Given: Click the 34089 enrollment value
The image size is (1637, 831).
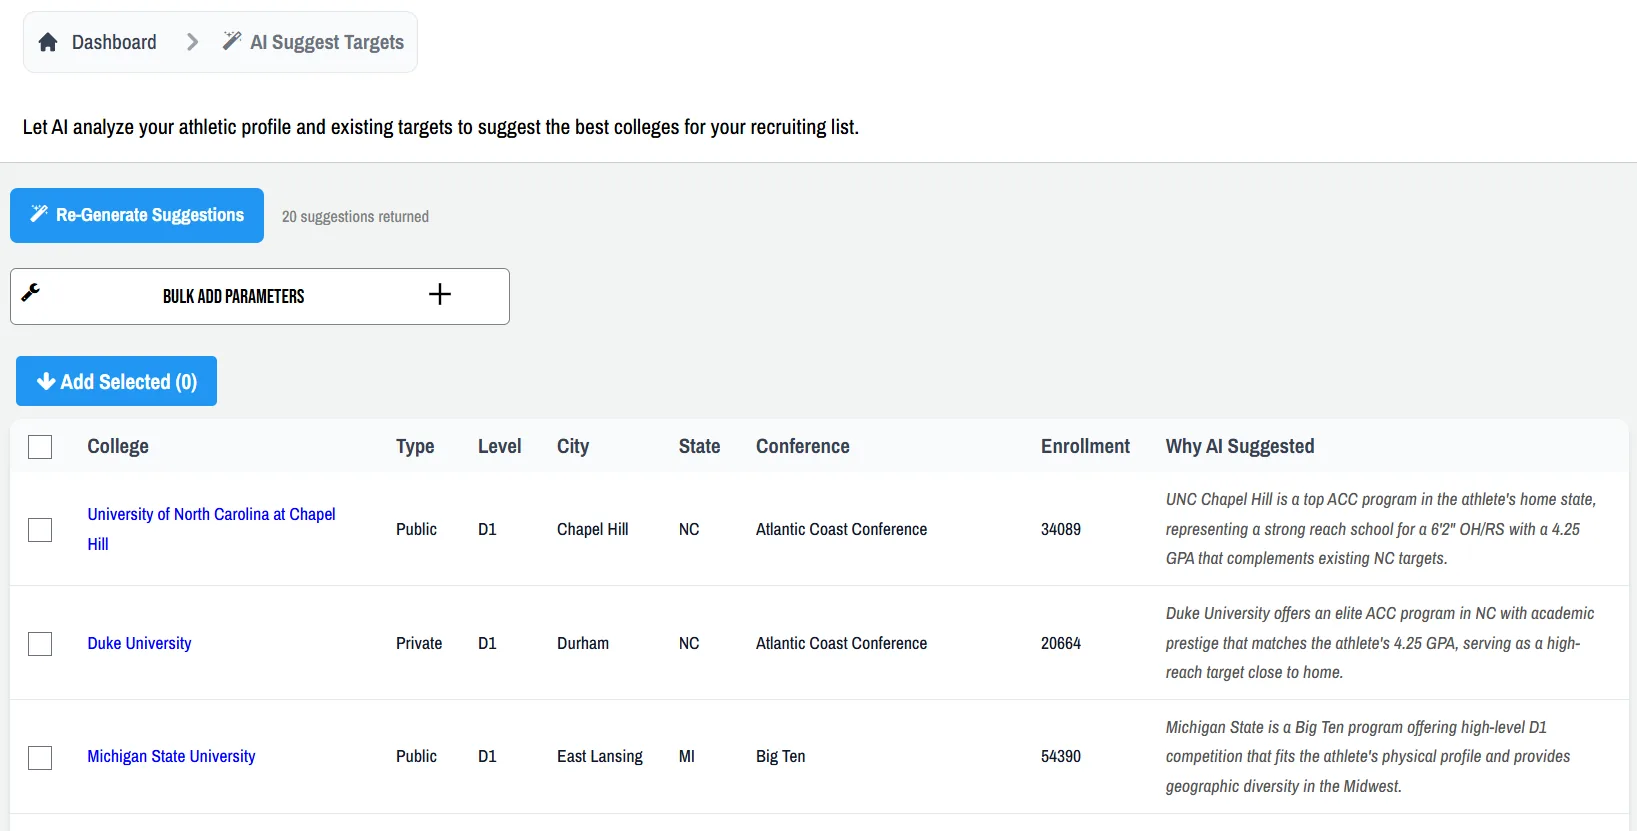Looking at the screenshot, I should (x=1061, y=529).
